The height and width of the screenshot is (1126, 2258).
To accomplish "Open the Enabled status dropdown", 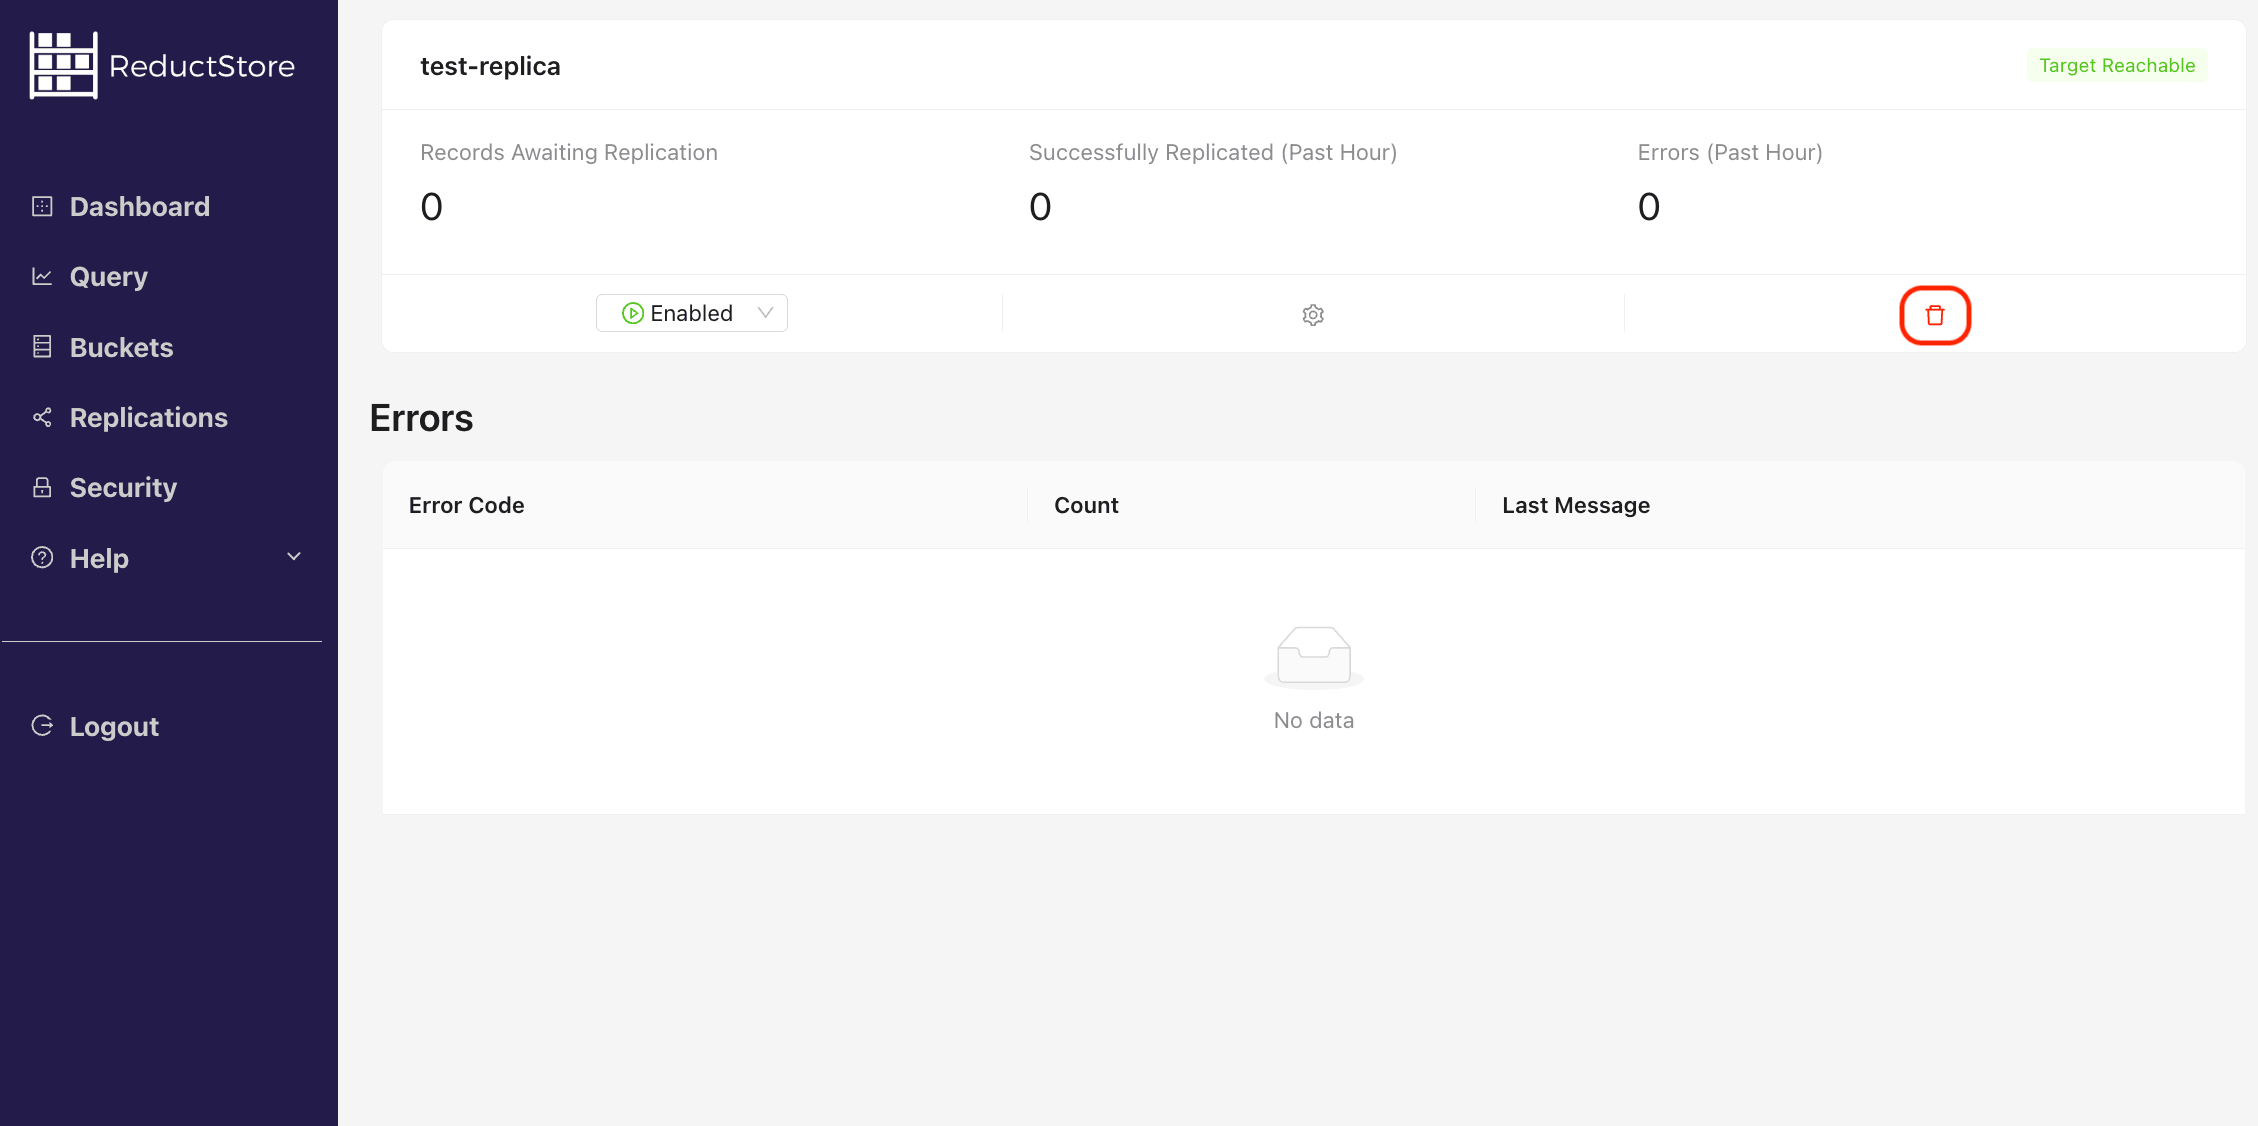I will [765, 312].
